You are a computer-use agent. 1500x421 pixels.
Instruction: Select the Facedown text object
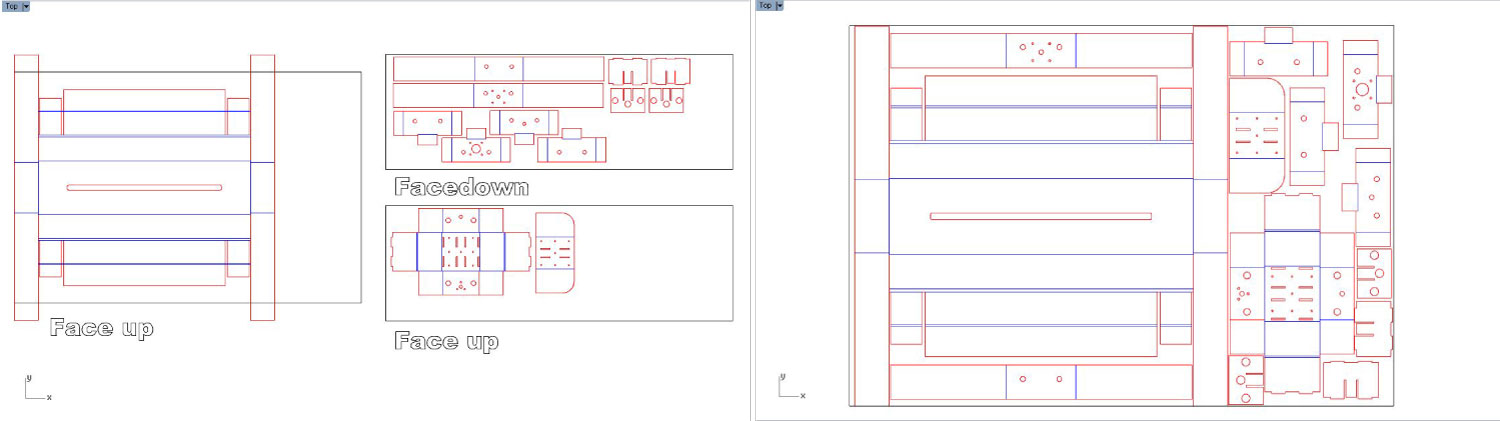point(461,187)
